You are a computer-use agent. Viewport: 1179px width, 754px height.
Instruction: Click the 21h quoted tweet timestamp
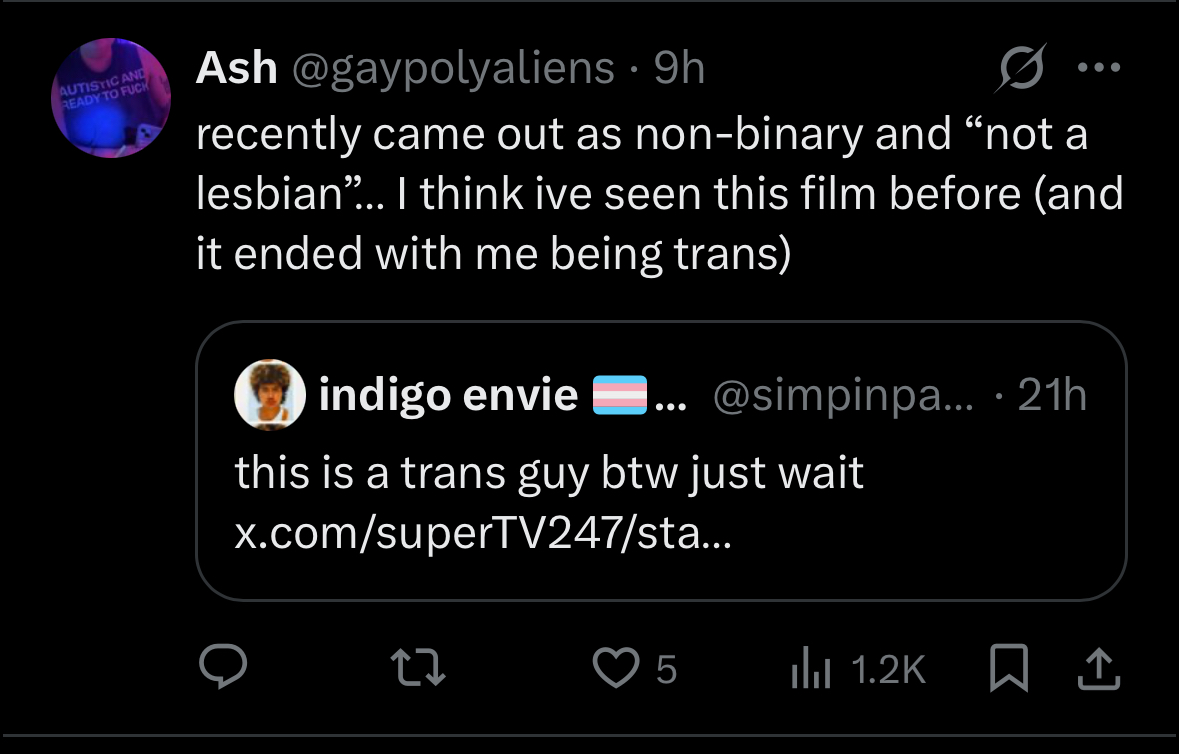[1052, 395]
